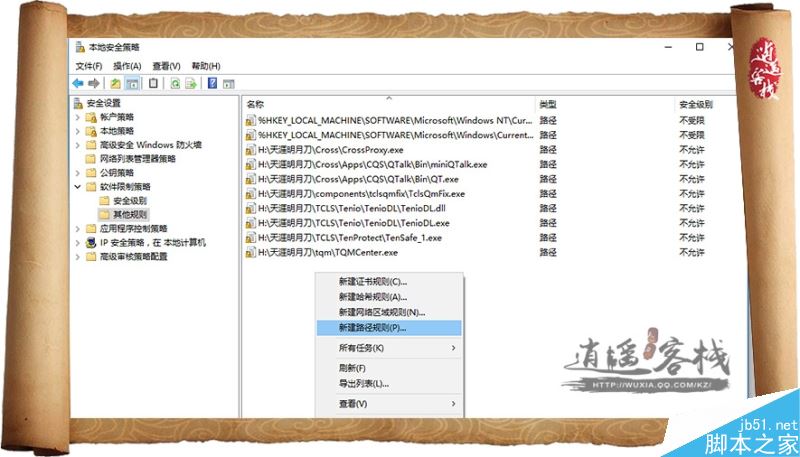Click 路径 in the QT.exe row
Screen dimensions: 800x457
548,180
